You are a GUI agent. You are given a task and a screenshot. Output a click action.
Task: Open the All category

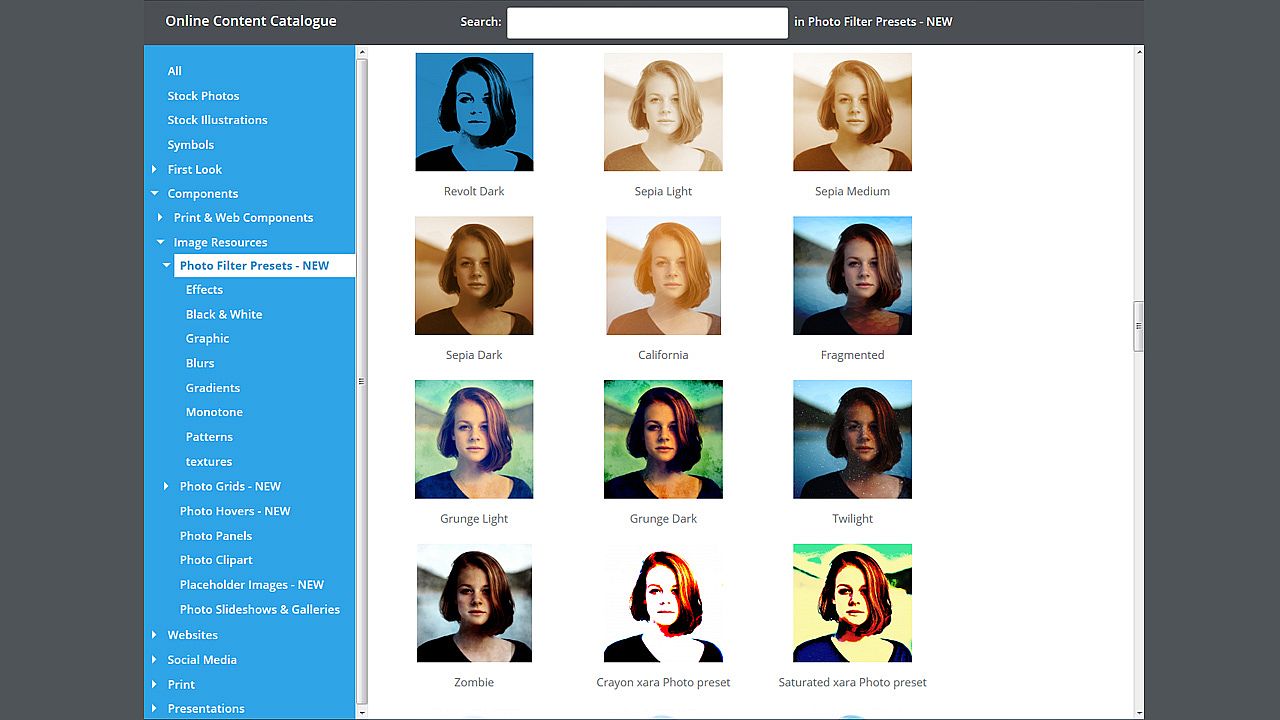[x=175, y=71]
